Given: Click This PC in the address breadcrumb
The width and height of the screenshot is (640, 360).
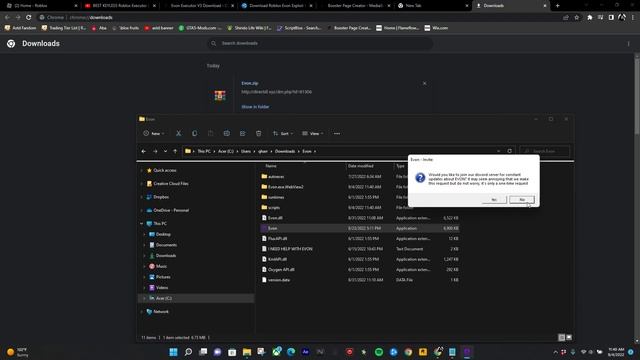Looking at the screenshot, I should tap(204, 151).
